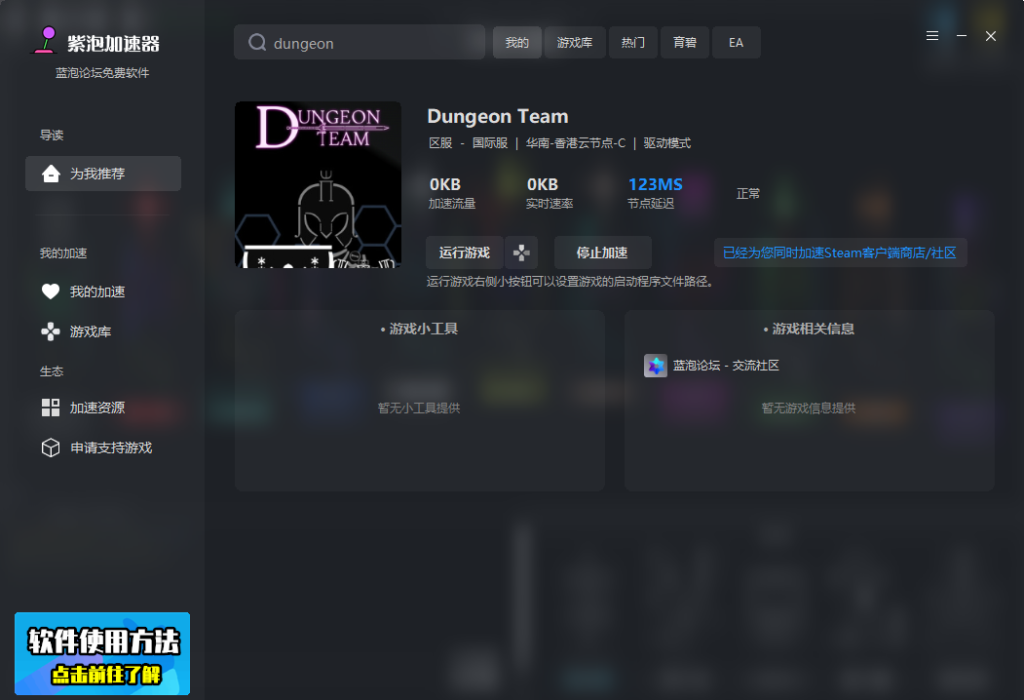Image resolution: width=1024 pixels, height=700 pixels.
Task: Open the launch path settings button beside 运行游戏
Action: point(521,253)
